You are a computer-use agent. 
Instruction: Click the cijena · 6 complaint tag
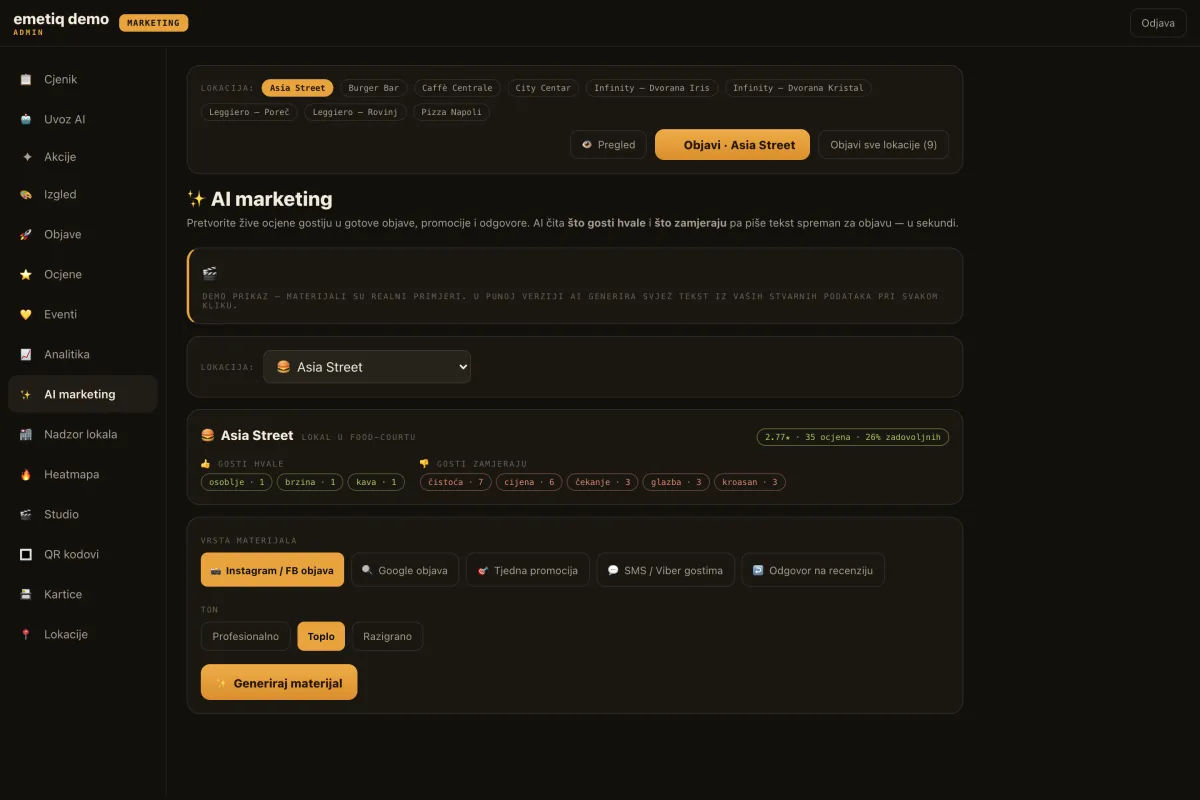tap(529, 482)
